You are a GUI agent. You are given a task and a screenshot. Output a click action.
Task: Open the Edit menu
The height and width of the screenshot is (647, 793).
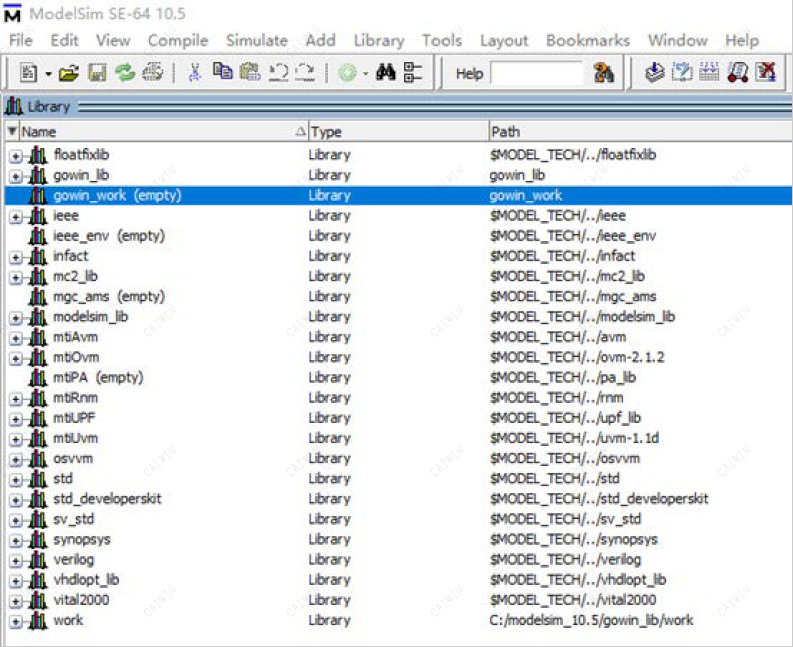[64, 40]
